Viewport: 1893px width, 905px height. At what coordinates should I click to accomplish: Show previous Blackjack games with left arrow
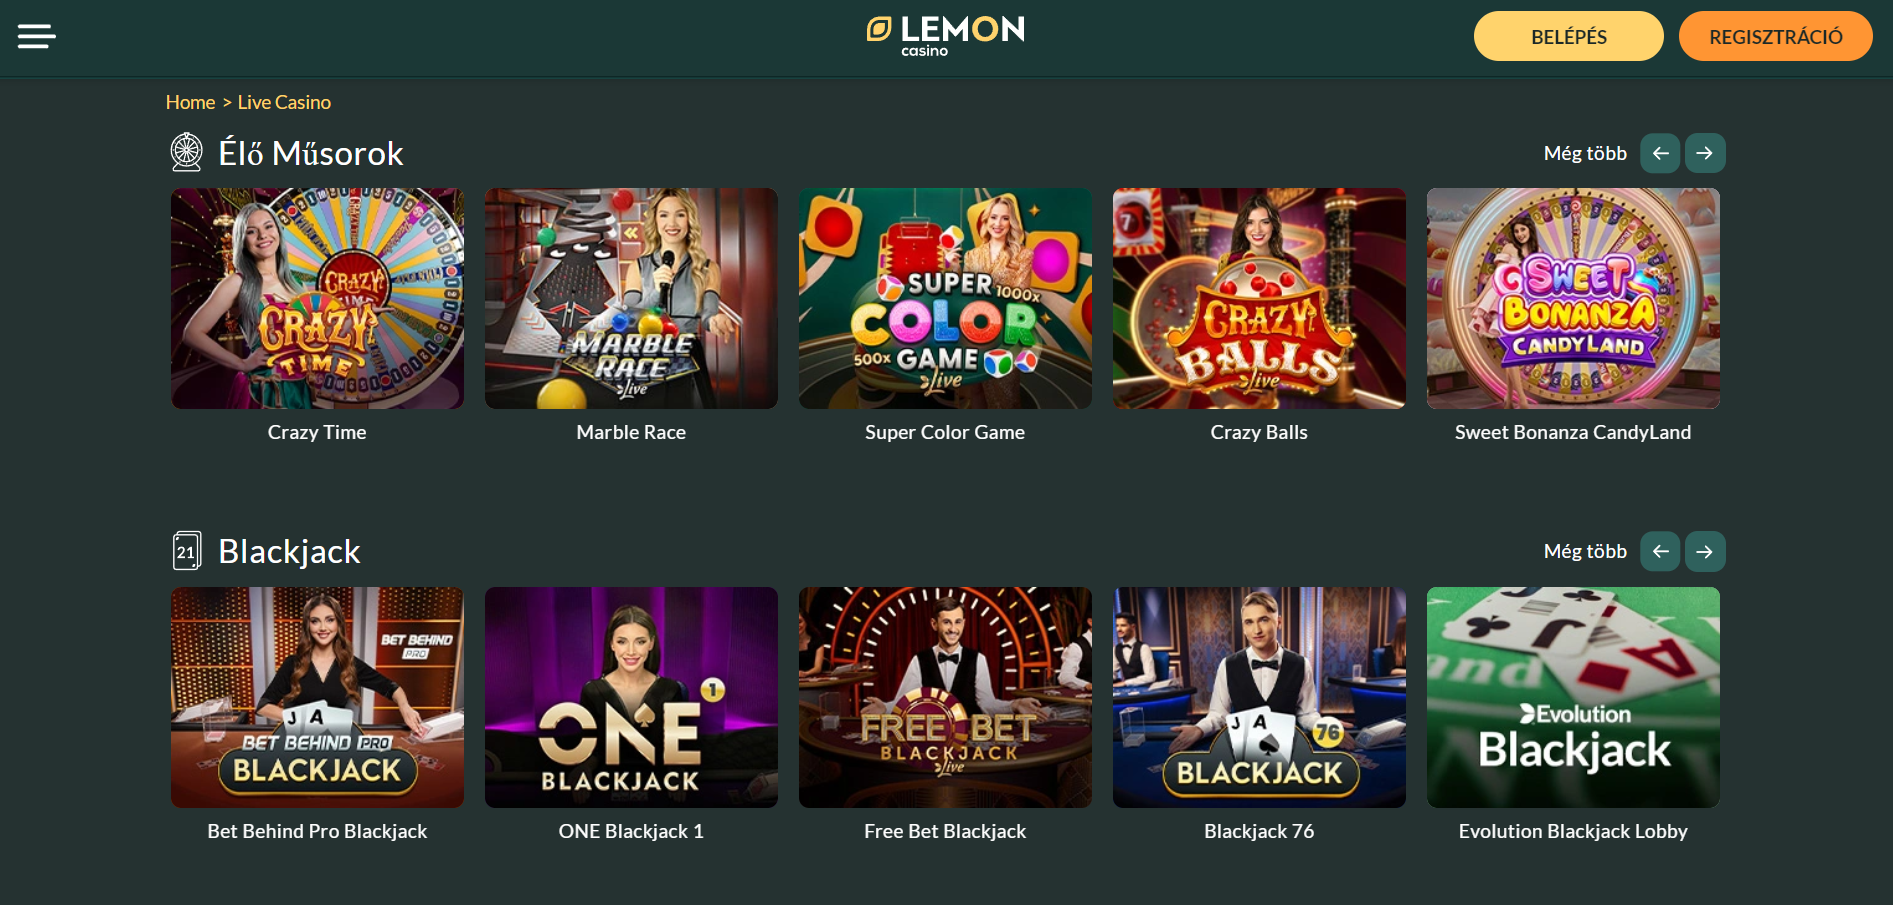coord(1660,551)
